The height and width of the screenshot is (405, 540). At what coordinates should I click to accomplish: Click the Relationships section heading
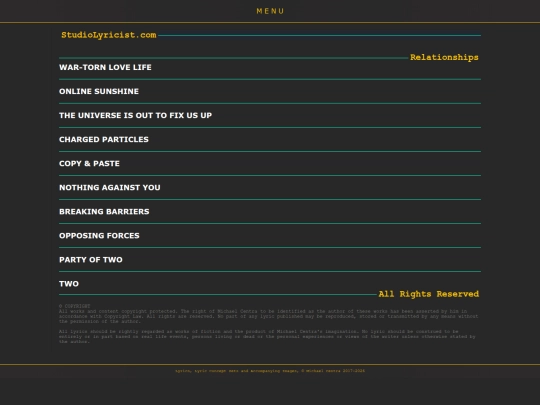(x=444, y=57)
